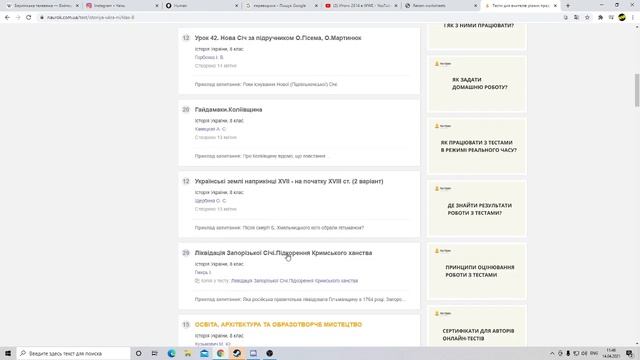
Task: Click the taskbar clock and date
Action: pyautogui.click(x=611, y=353)
